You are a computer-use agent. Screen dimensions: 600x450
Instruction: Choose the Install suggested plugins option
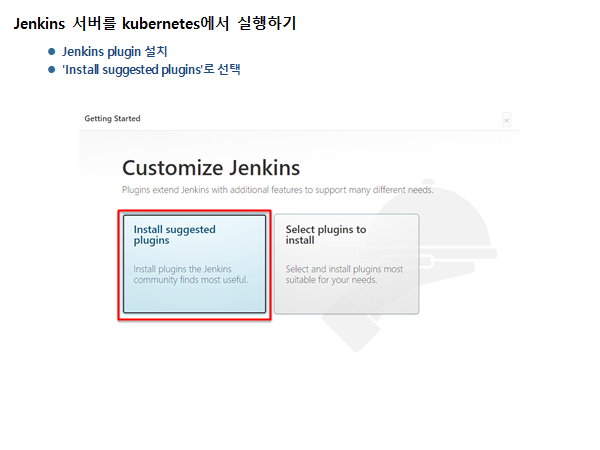coord(194,264)
